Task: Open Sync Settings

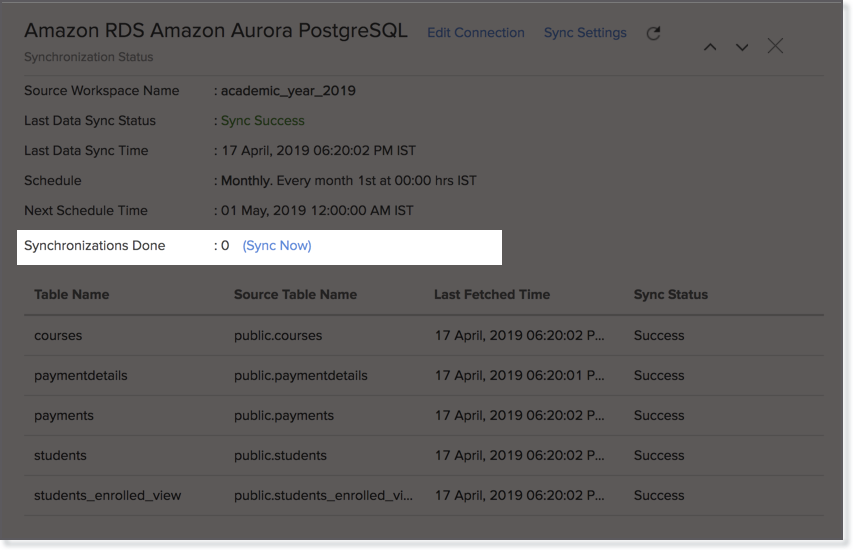Action: [585, 33]
